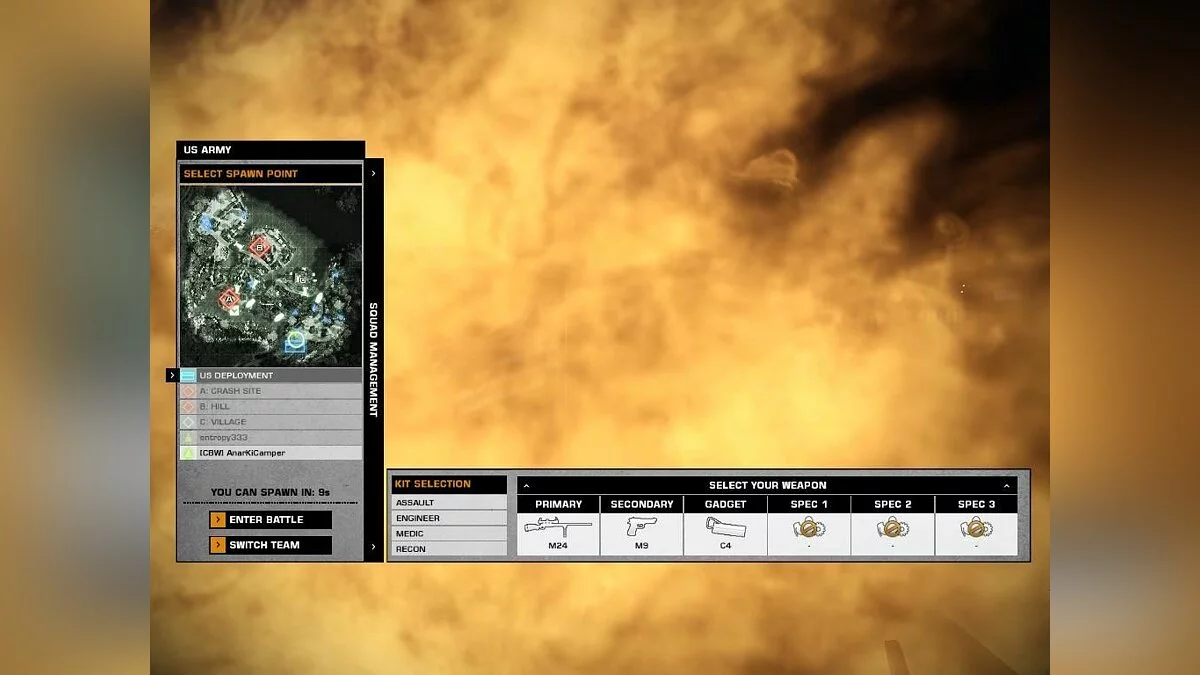Select spawn point C: Village
Image resolution: width=1200 pixels, height=675 pixels.
[x=271, y=422]
